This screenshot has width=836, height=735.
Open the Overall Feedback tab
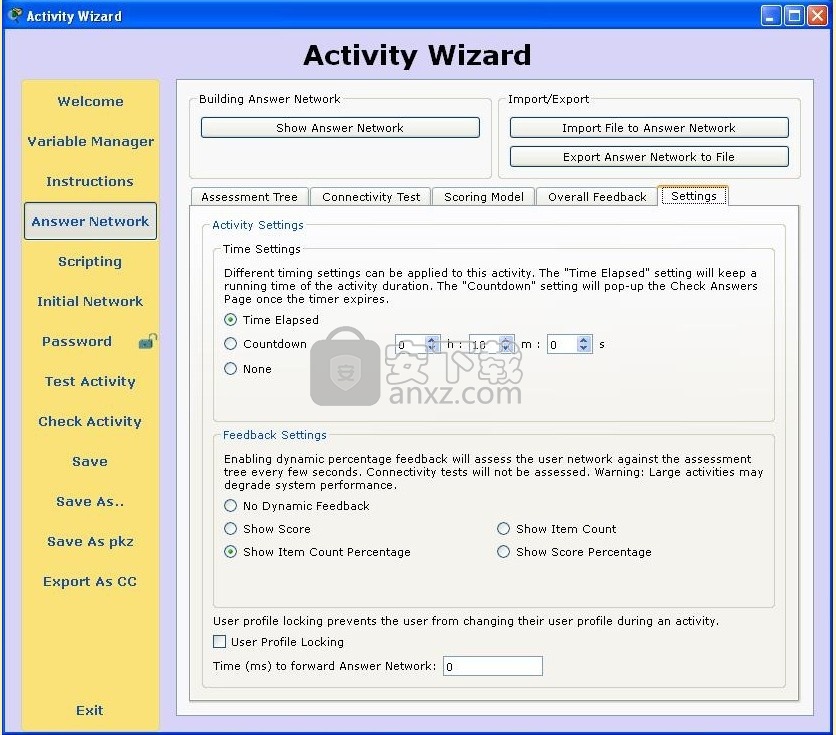pos(597,197)
